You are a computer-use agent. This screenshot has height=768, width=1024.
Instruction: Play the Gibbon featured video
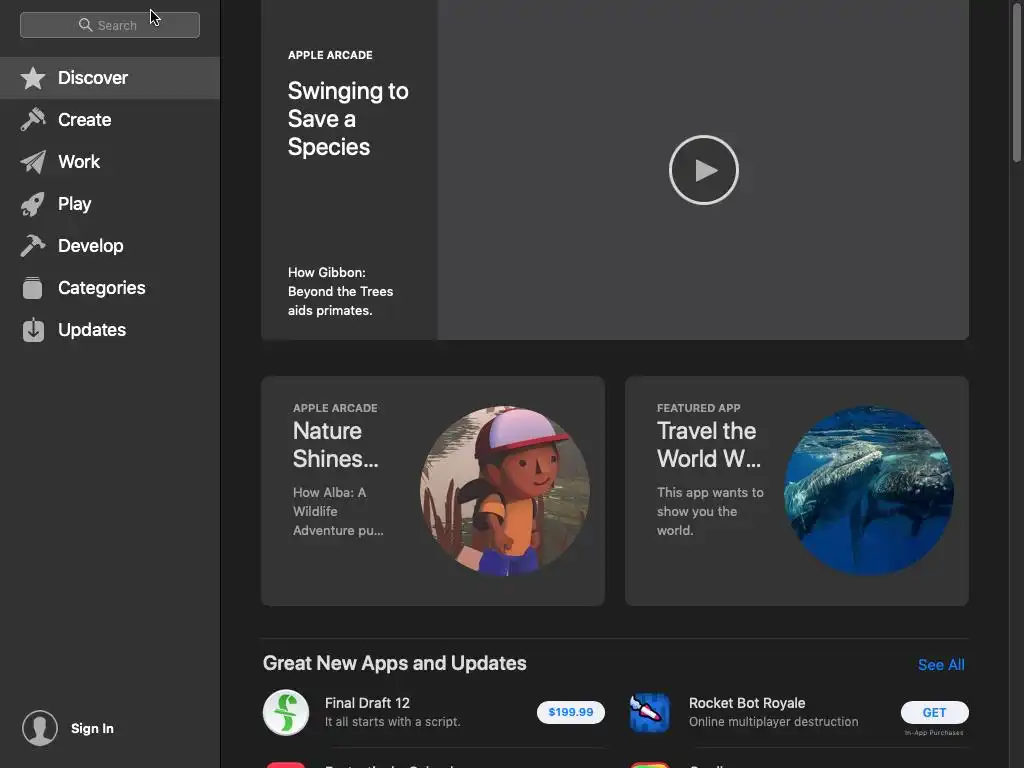tap(703, 170)
